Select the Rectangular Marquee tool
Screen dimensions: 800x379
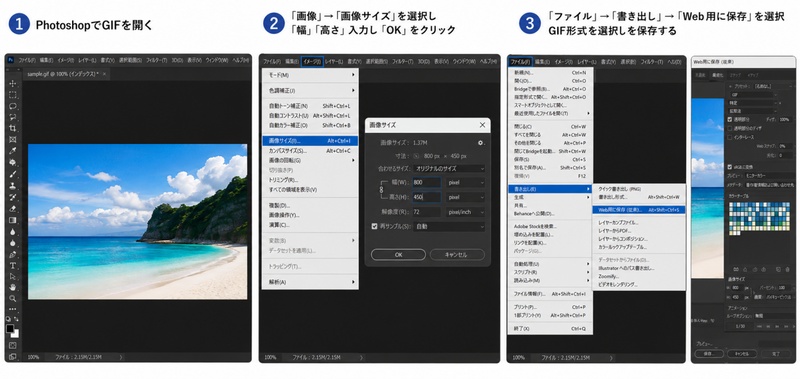pyautogui.click(x=13, y=94)
